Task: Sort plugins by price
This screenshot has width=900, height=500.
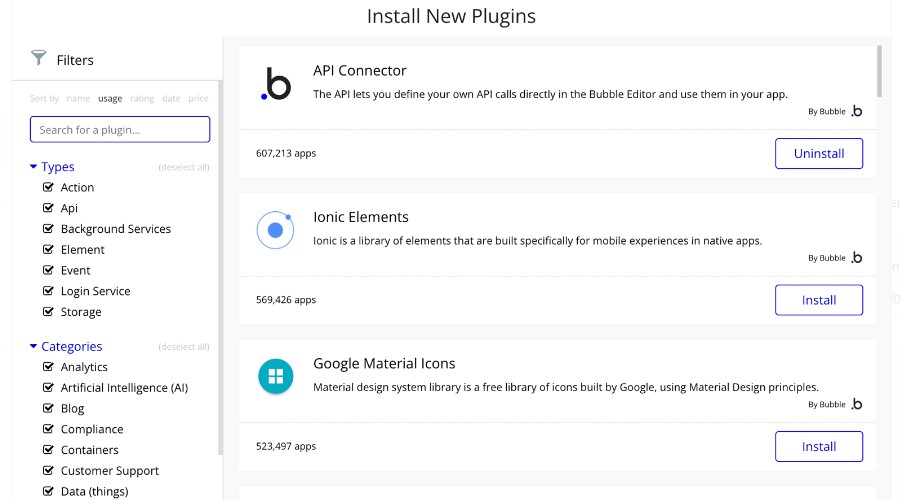Action: point(198,98)
